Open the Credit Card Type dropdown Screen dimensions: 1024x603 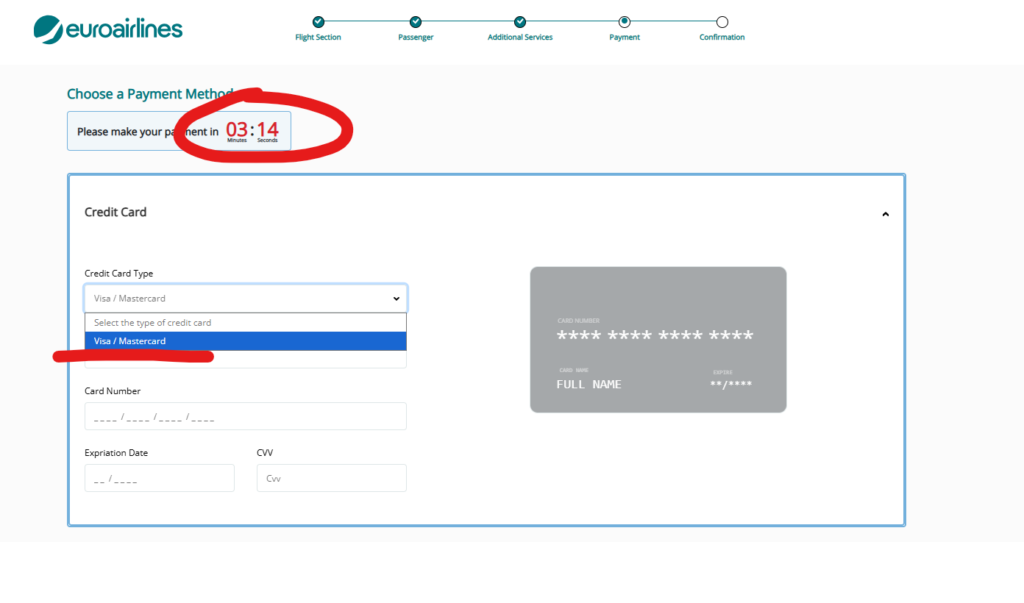click(245, 298)
